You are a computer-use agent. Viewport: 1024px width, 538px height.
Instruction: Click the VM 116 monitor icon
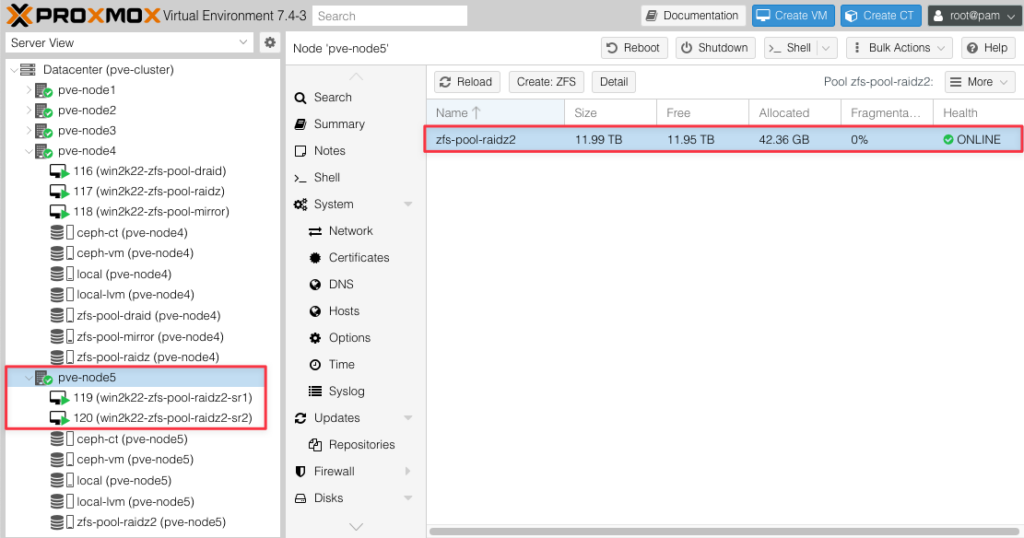[x=59, y=172]
